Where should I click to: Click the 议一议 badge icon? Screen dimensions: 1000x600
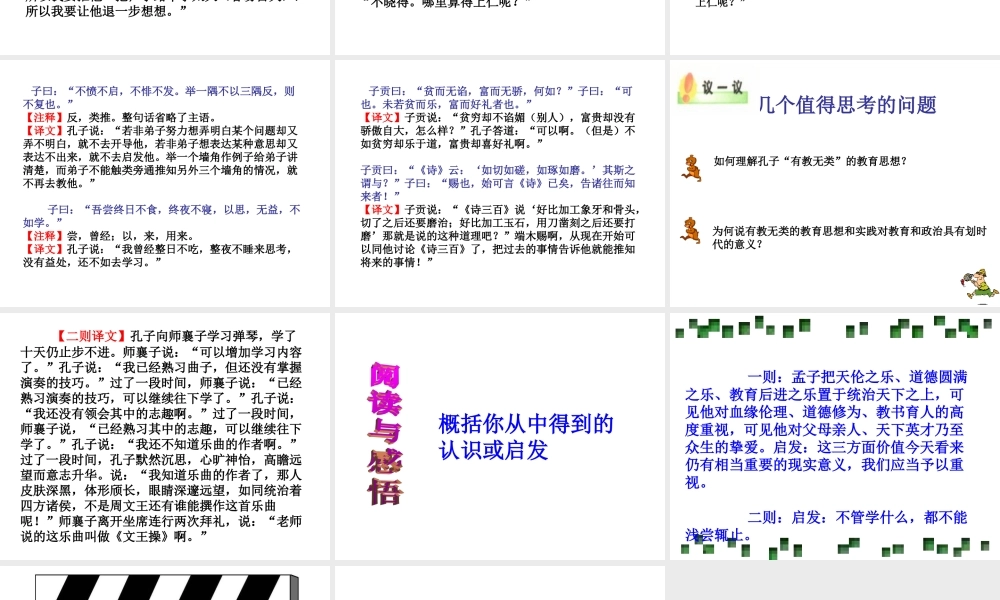pos(712,89)
